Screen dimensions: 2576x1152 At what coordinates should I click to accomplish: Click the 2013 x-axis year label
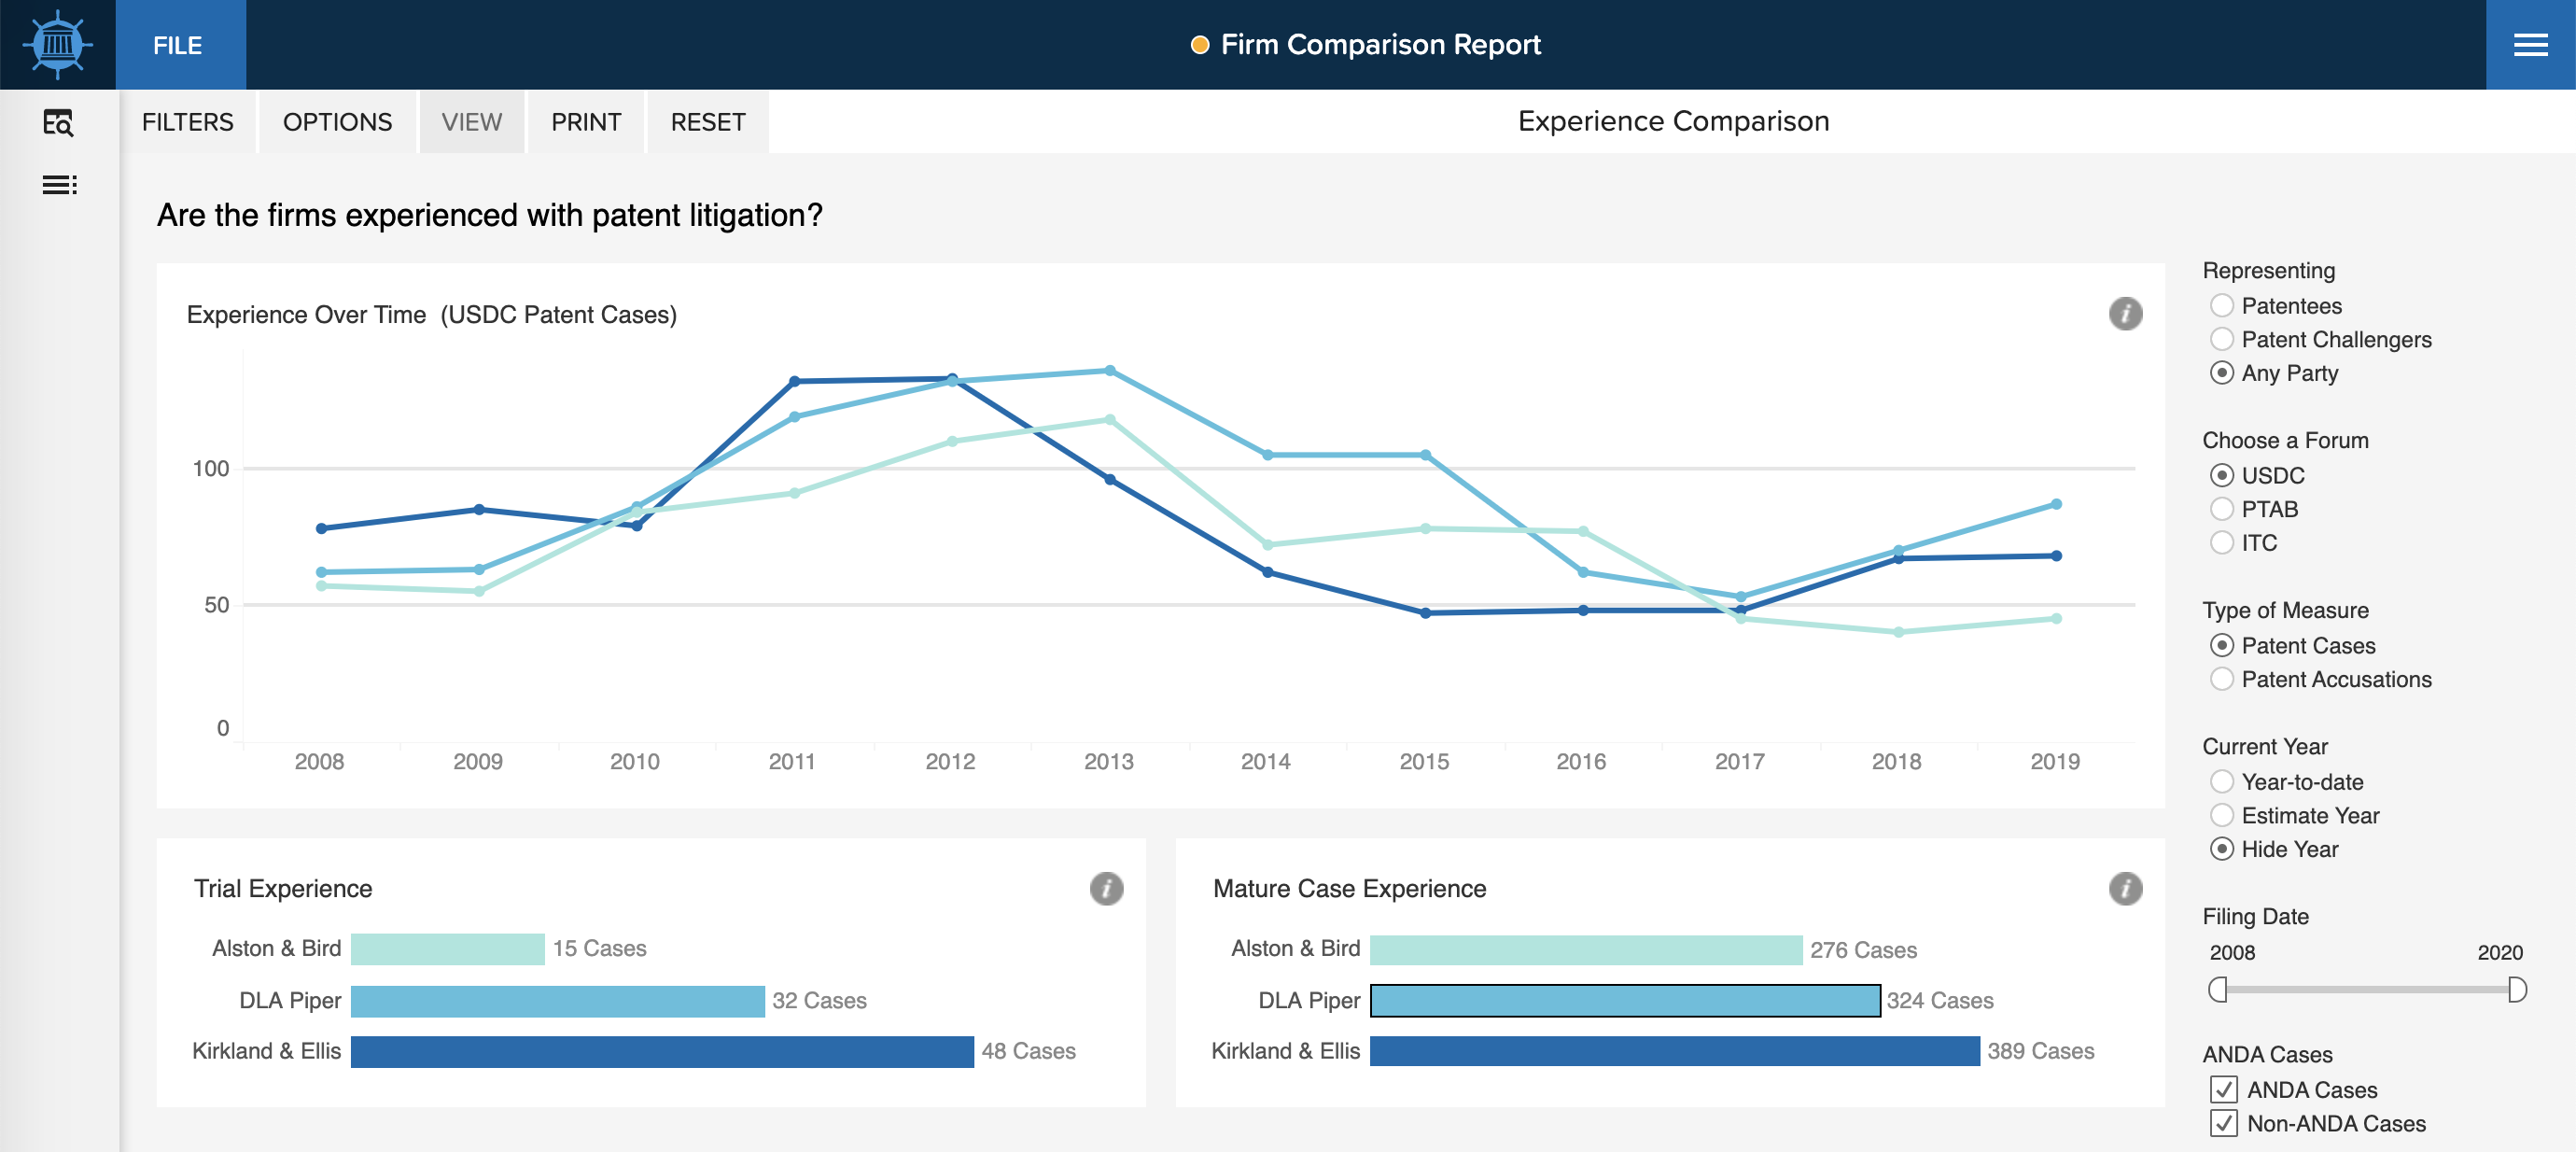(1108, 762)
